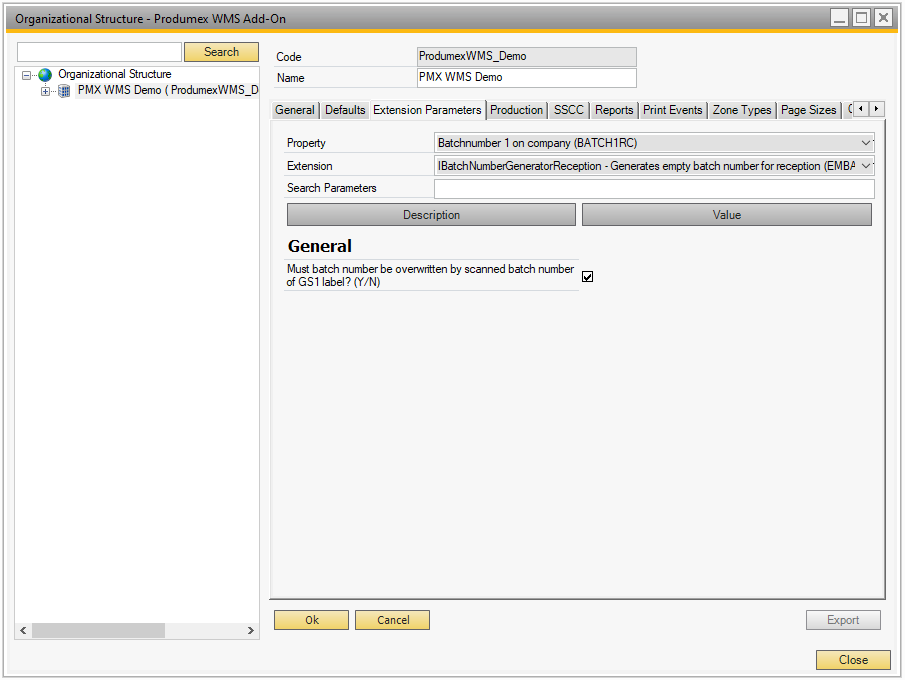Maximize the Organizational Structure window

(x=861, y=18)
